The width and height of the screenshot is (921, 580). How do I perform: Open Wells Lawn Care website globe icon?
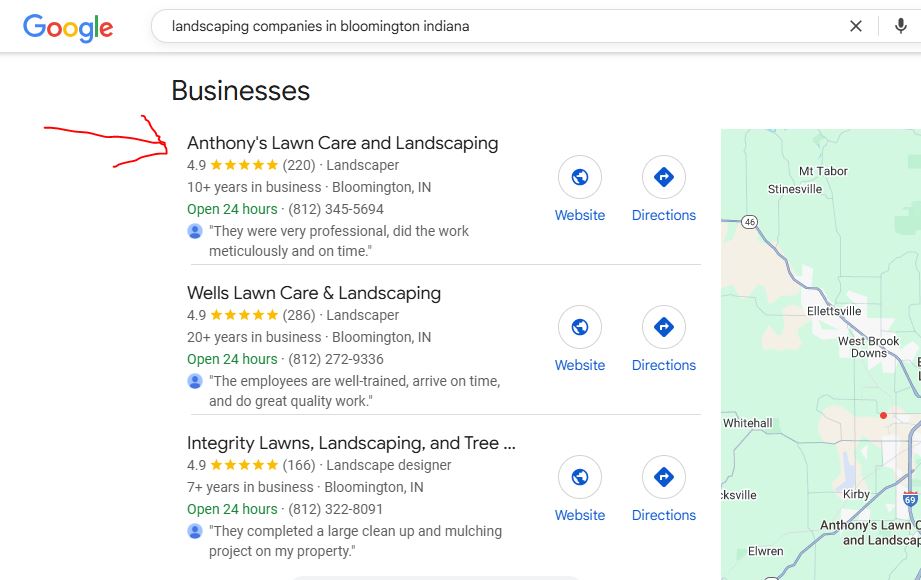tap(580, 328)
